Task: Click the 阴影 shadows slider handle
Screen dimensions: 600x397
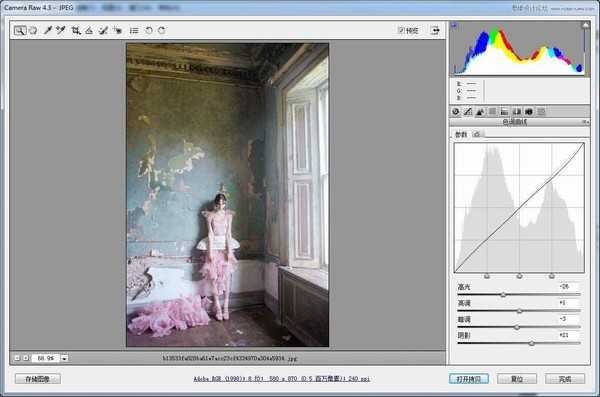Action: [532, 343]
